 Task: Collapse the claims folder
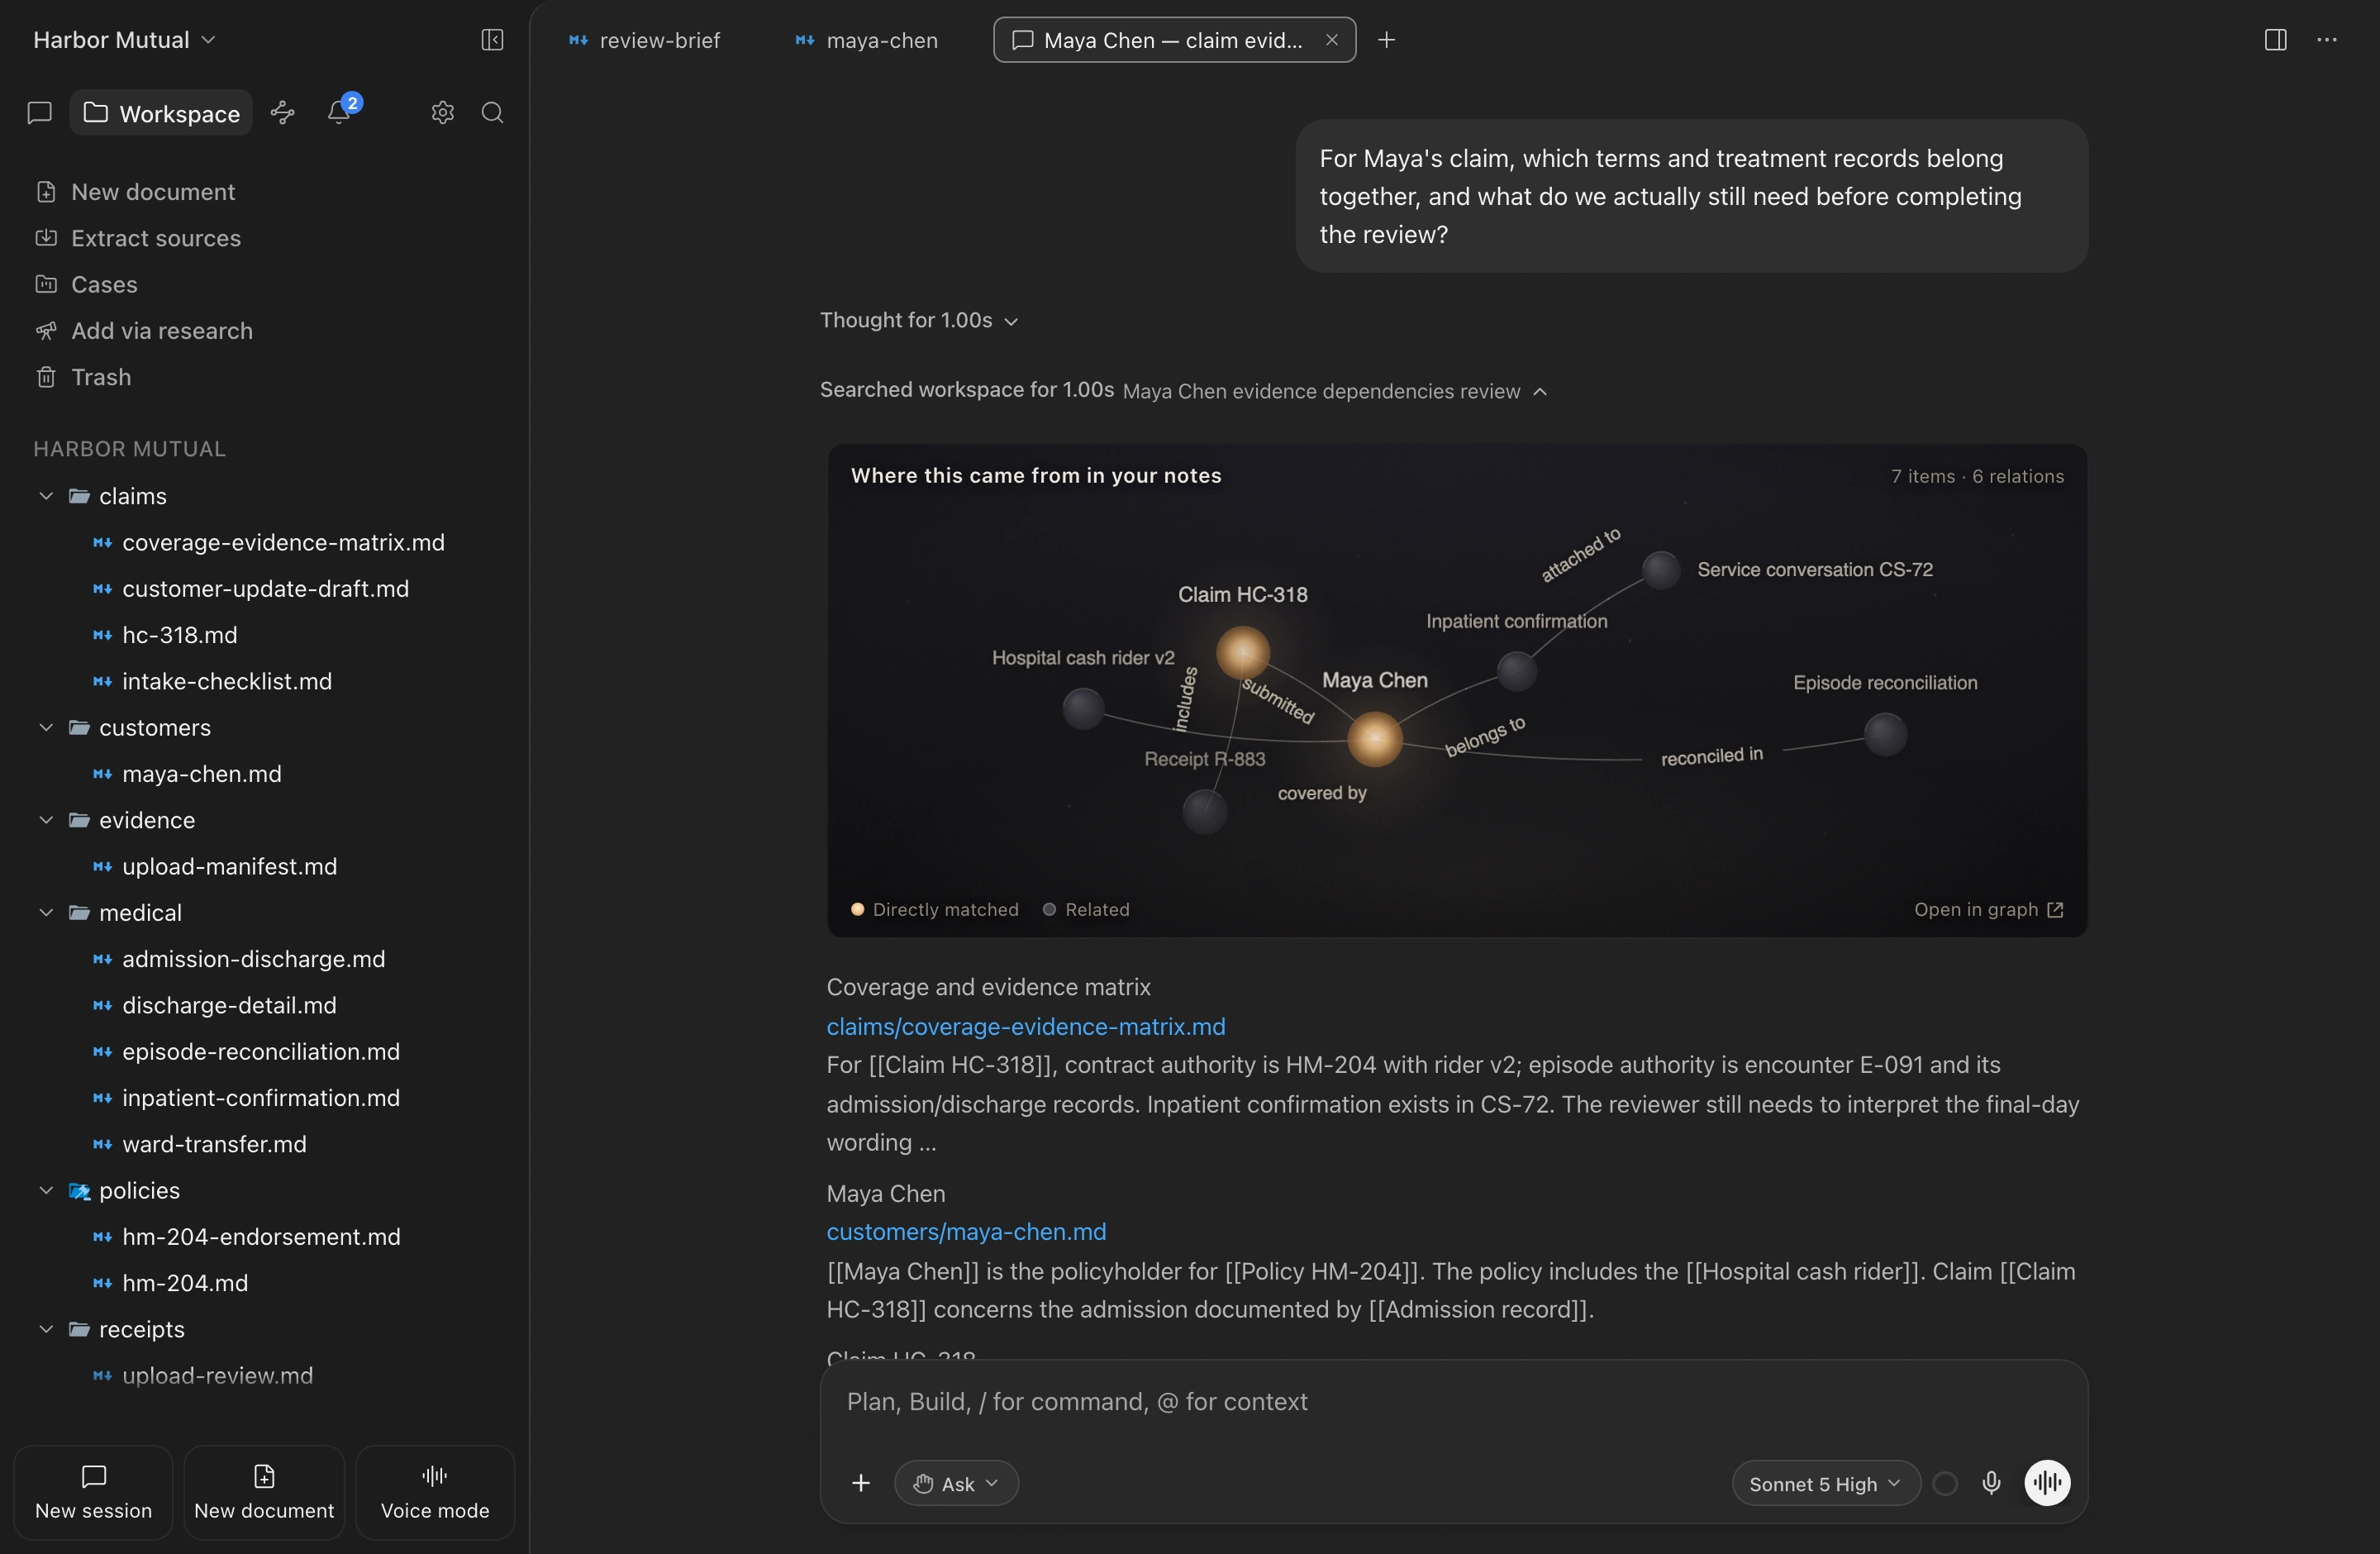[46, 496]
